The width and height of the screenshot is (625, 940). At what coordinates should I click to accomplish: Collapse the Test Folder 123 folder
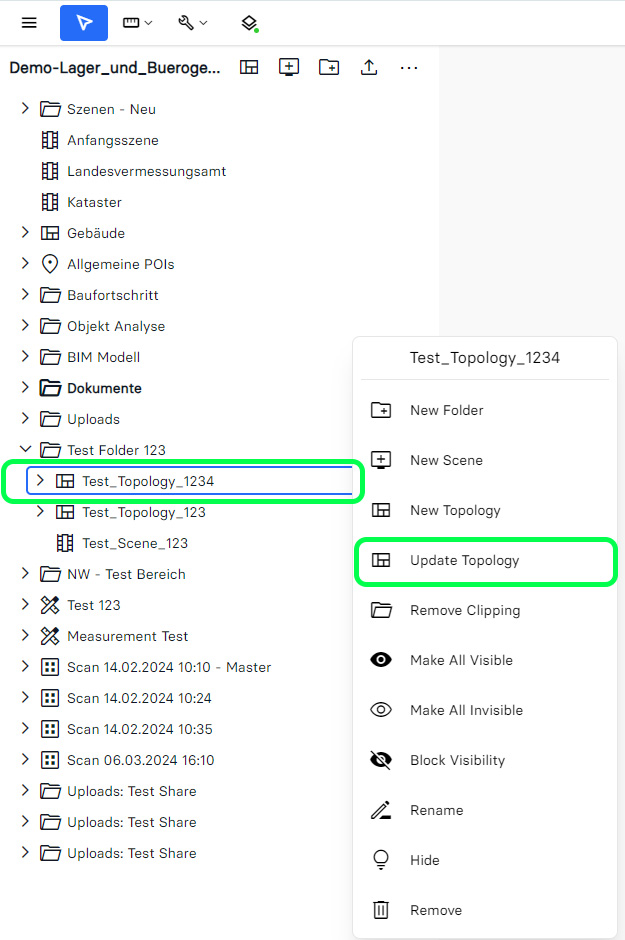[26, 450]
